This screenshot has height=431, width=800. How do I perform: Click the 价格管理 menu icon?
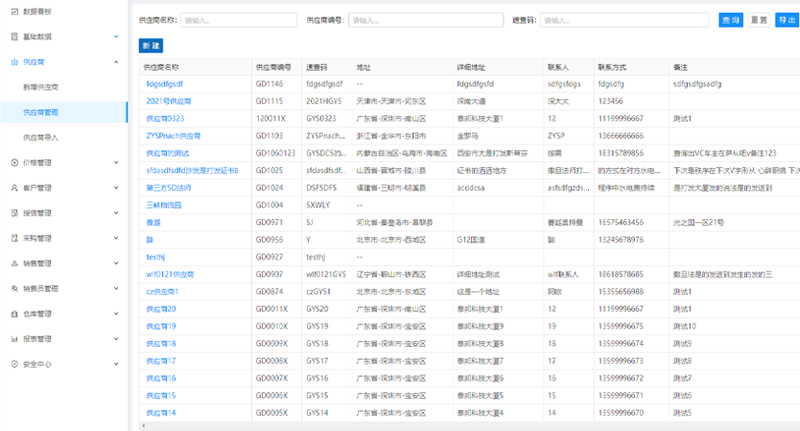click(x=14, y=163)
